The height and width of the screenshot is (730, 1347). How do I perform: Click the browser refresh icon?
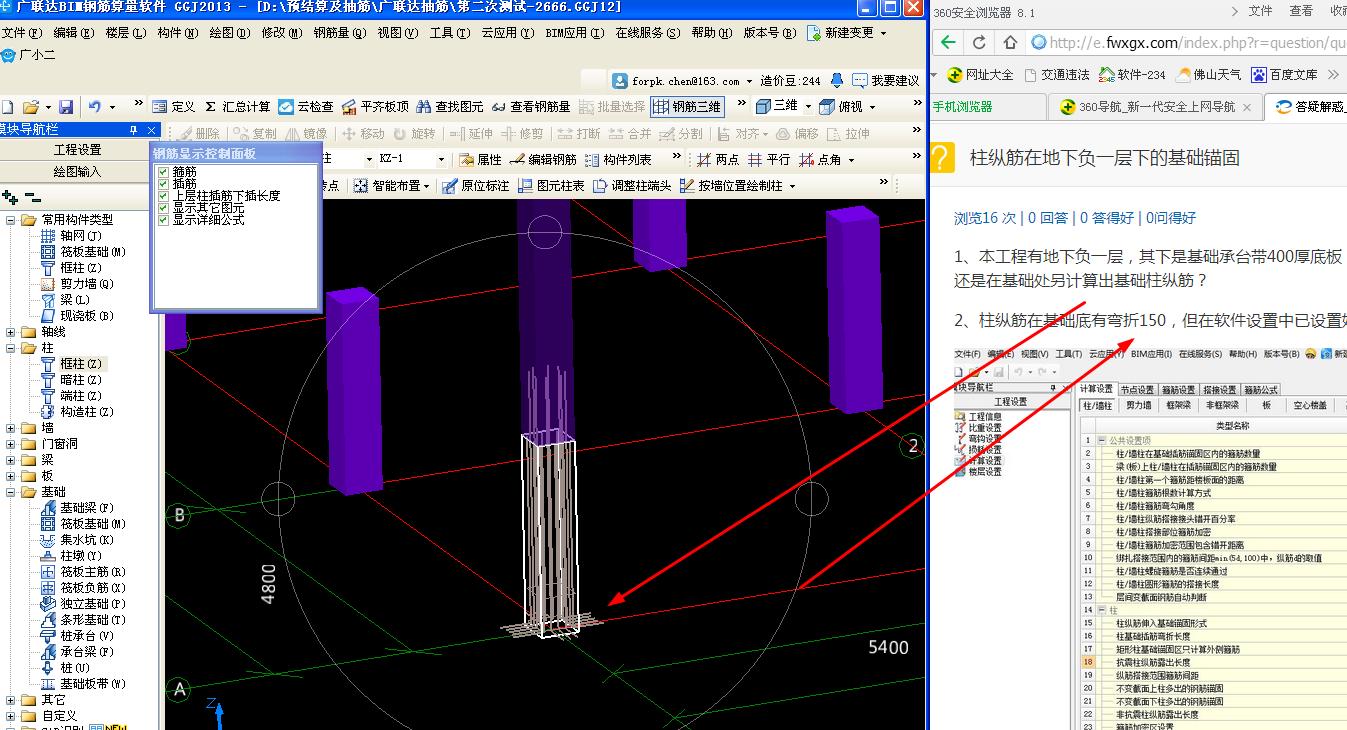(x=980, y=43)
